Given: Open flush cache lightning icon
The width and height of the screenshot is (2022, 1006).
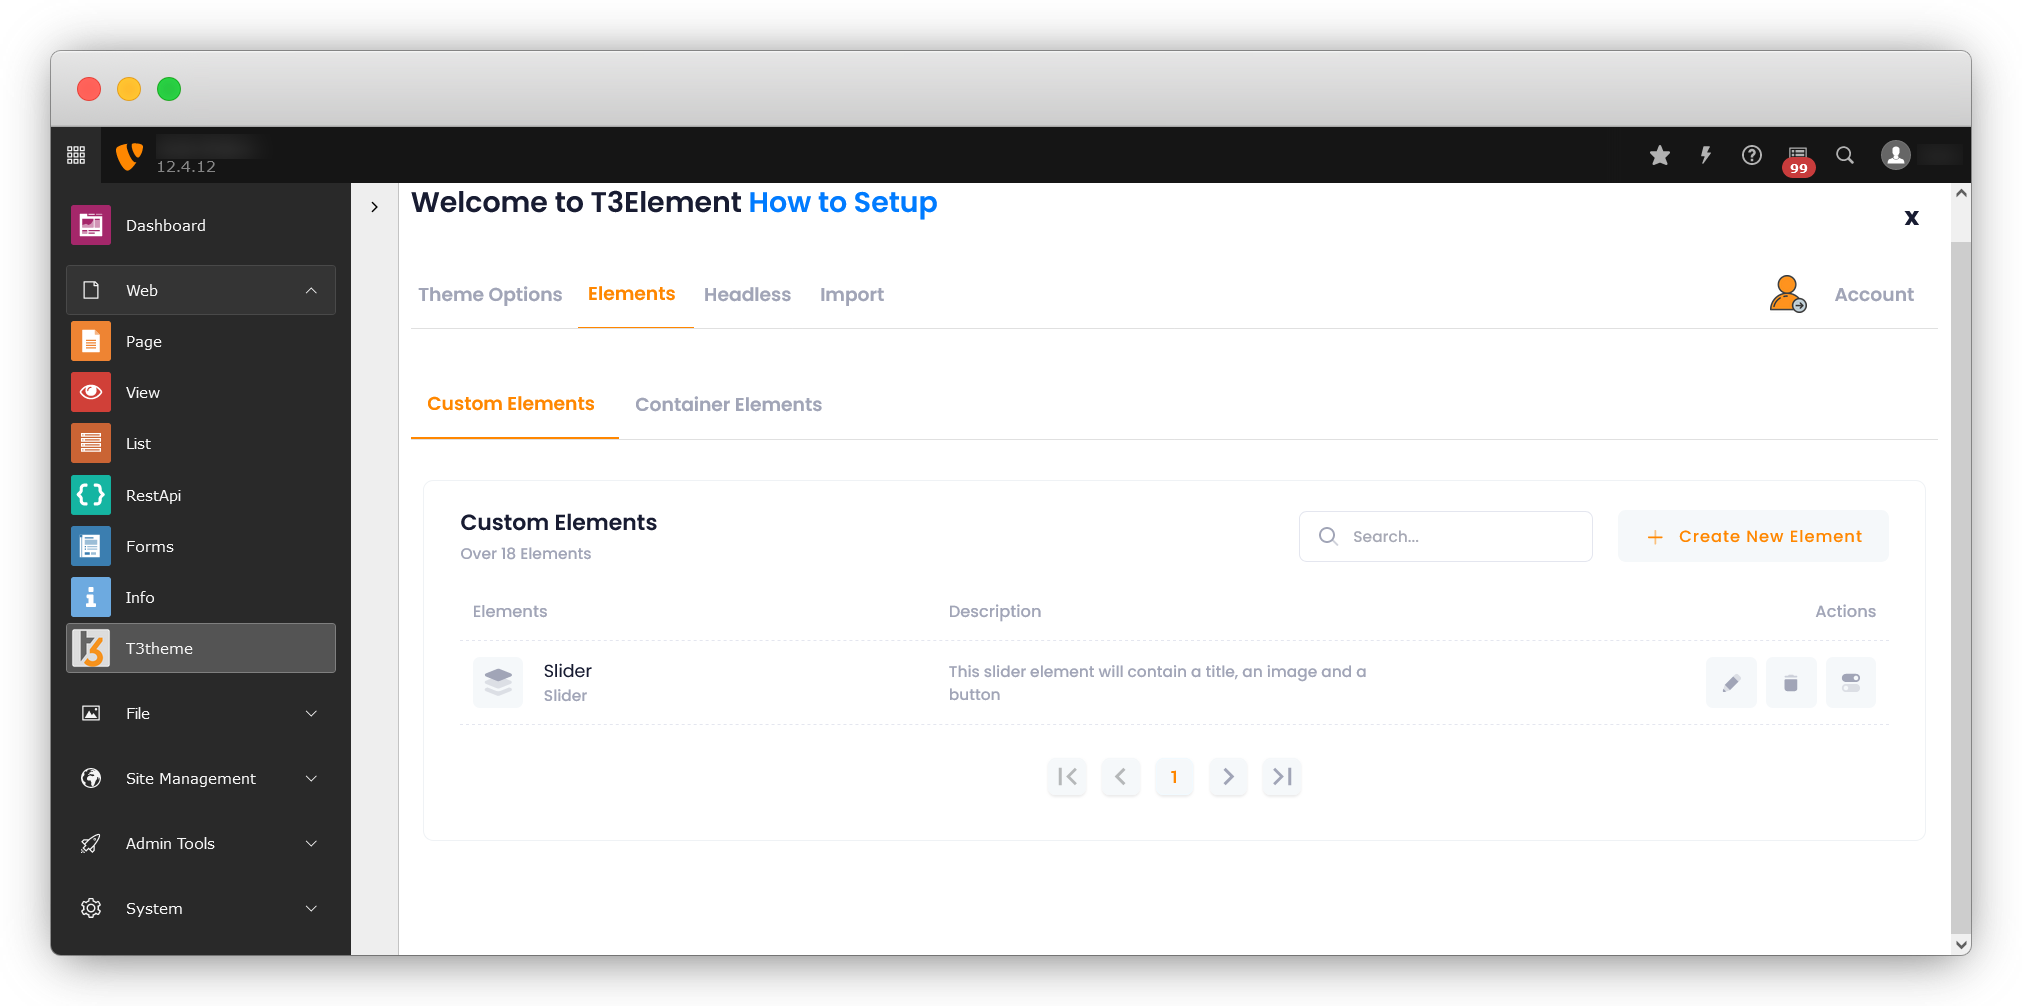Looking at the screenshot, I should (x=1706, y=155).
